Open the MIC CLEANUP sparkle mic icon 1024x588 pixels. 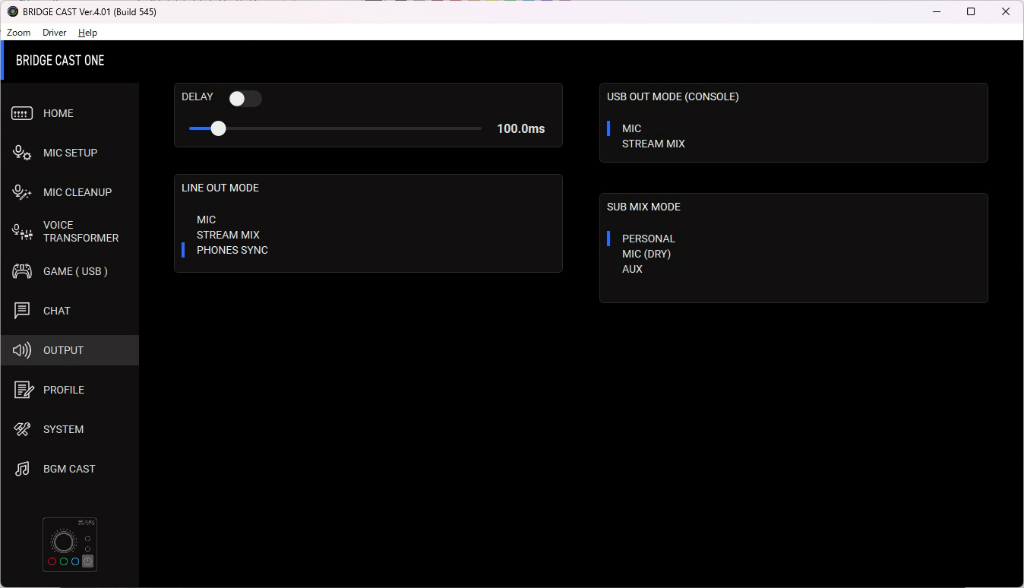(22, 192)
